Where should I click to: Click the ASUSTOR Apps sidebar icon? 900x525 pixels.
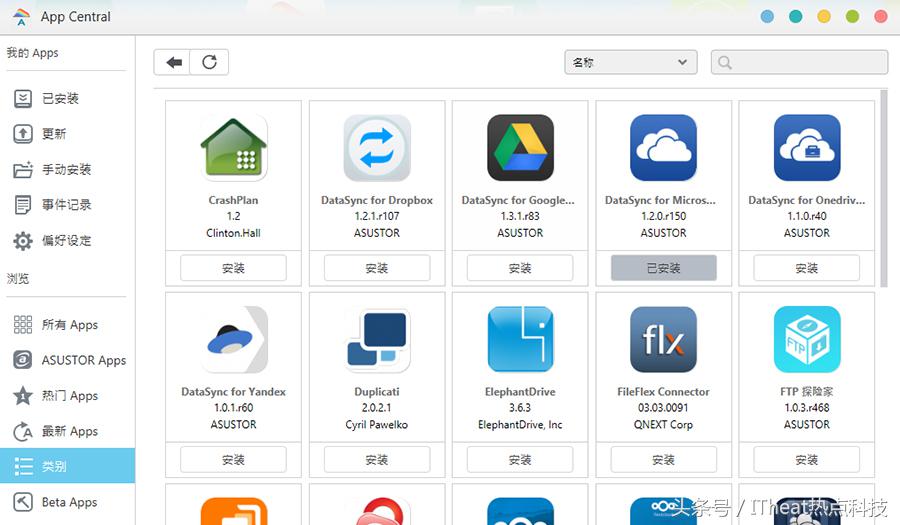23,360
